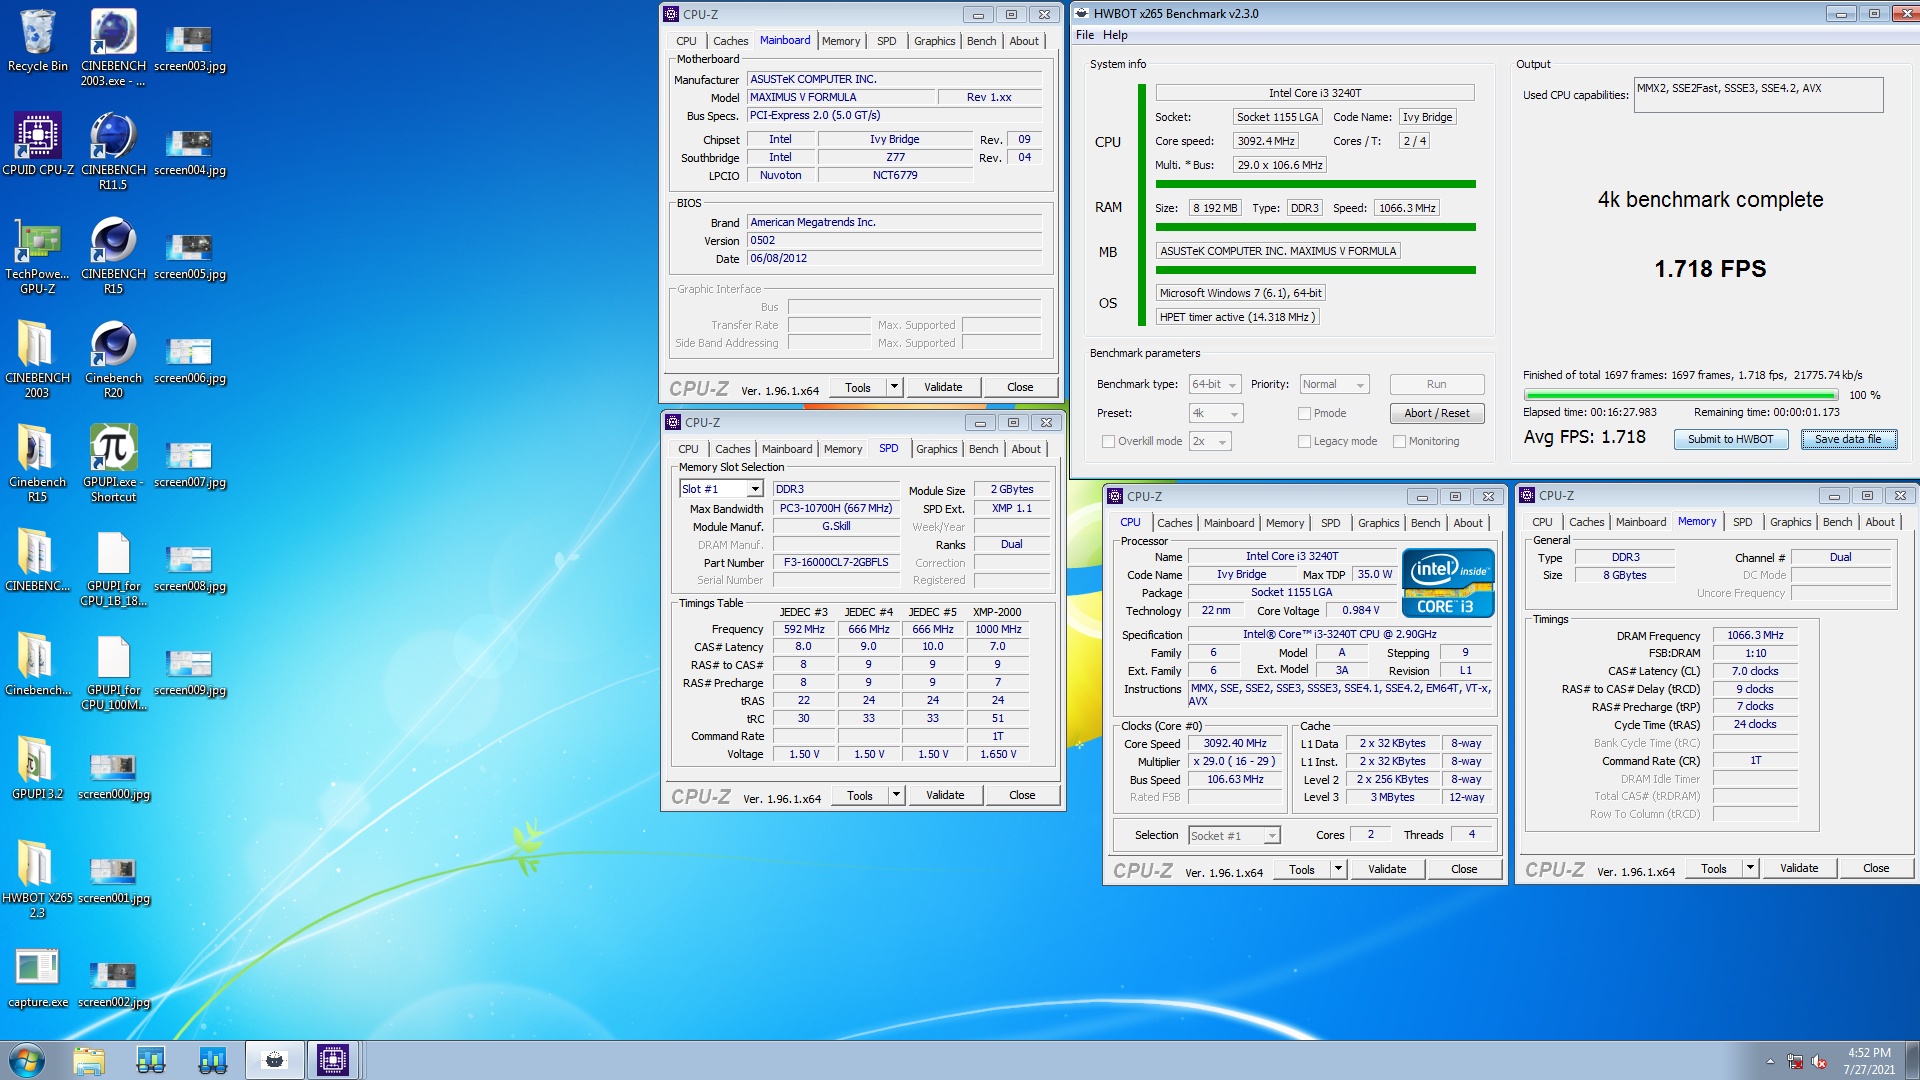Click the volume icon in system tray
Viewport: 1920px width, 1080px height.
click(1819, 1062)
